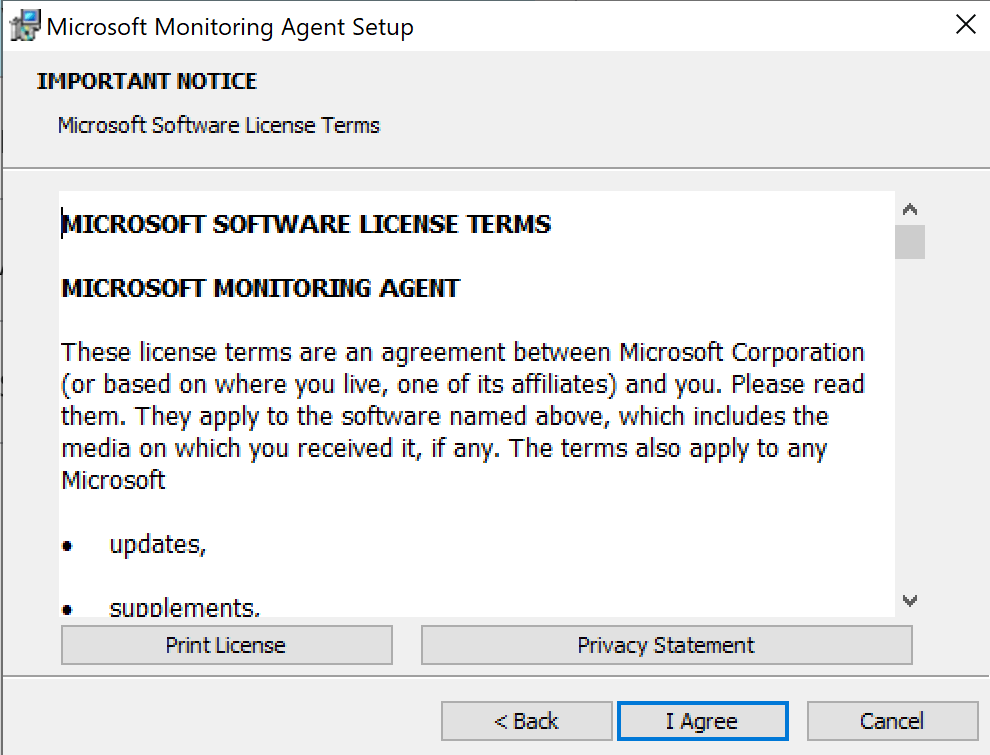The height and width of the screenshot is (755, 990).
Task: Click the MICROSOFT SOFTWARE LICENSE TERMS heading
Action: 306,224
